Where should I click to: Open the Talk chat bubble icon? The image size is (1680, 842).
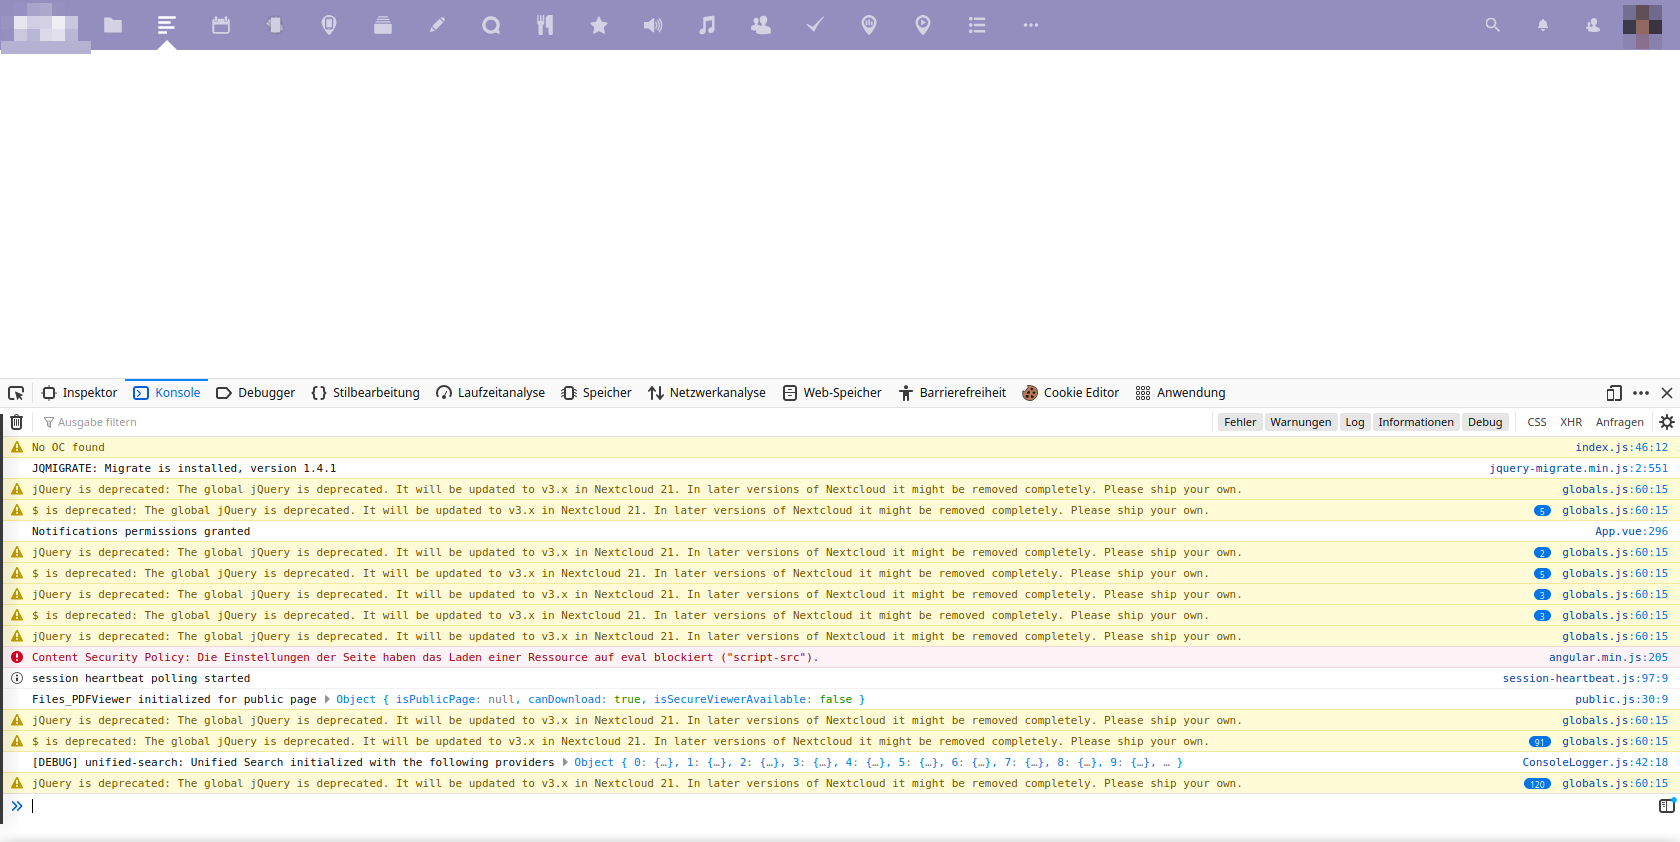click(x=491, y=25)
